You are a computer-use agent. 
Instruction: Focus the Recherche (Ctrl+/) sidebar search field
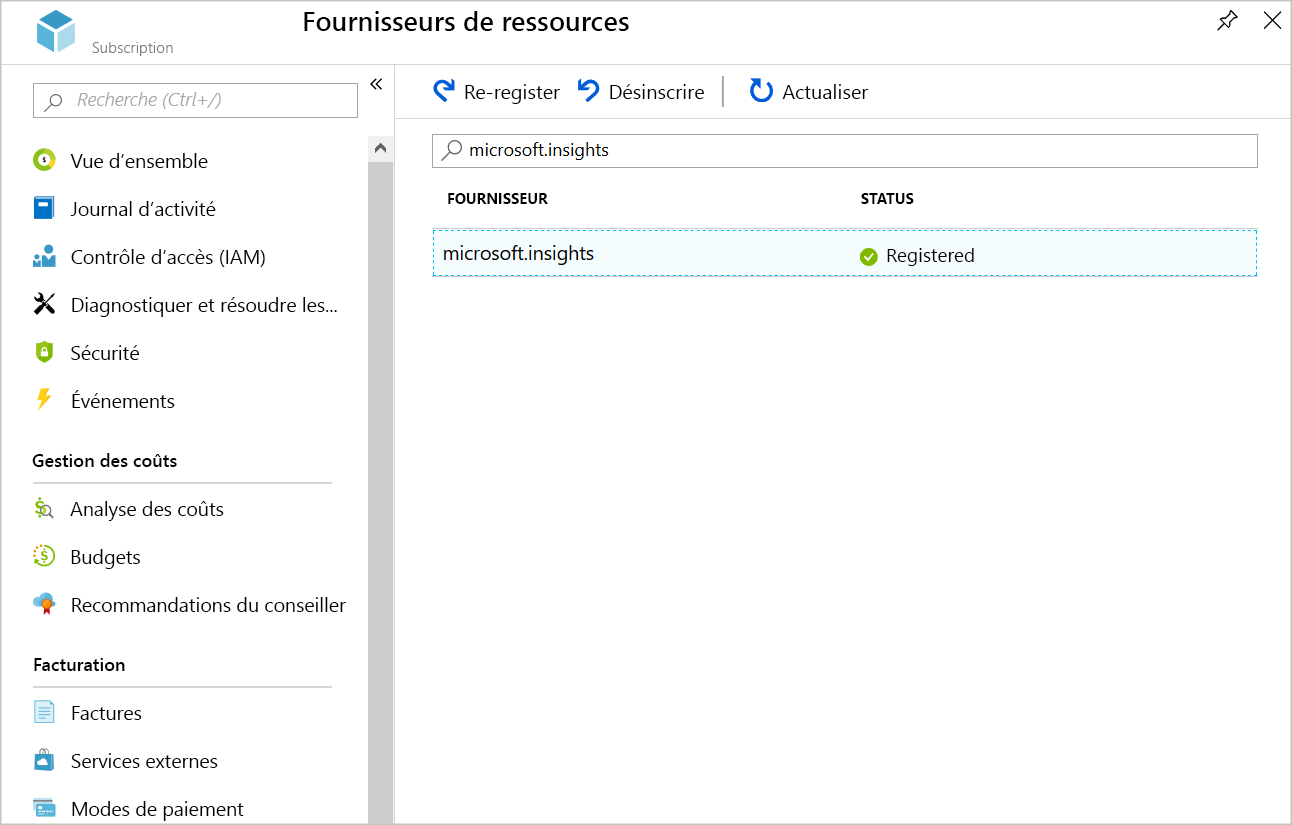point(195,100)
